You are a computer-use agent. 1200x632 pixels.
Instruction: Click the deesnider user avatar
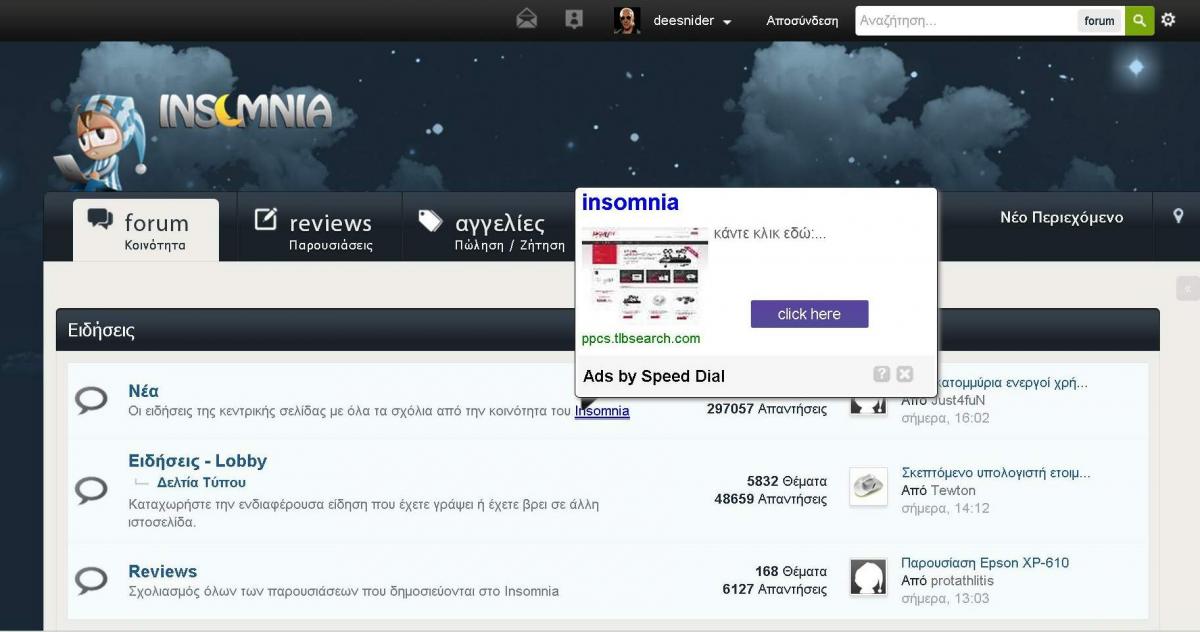[x=627, y=20]
